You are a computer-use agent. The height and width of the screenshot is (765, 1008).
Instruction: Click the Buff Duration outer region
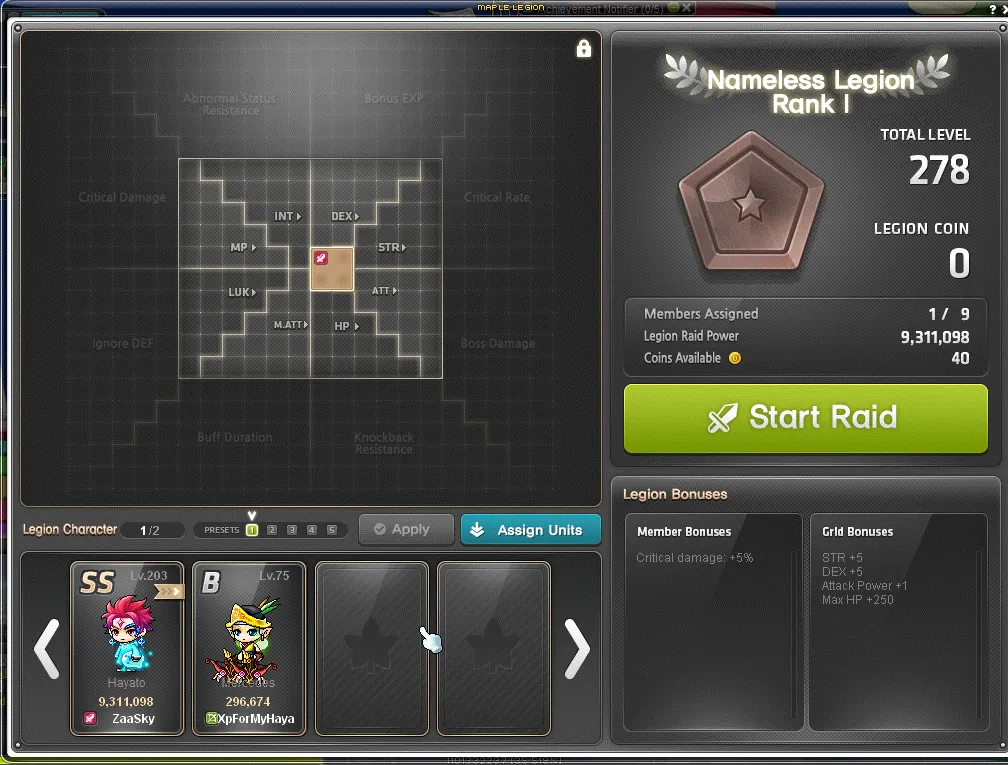(x=235, y=437)
